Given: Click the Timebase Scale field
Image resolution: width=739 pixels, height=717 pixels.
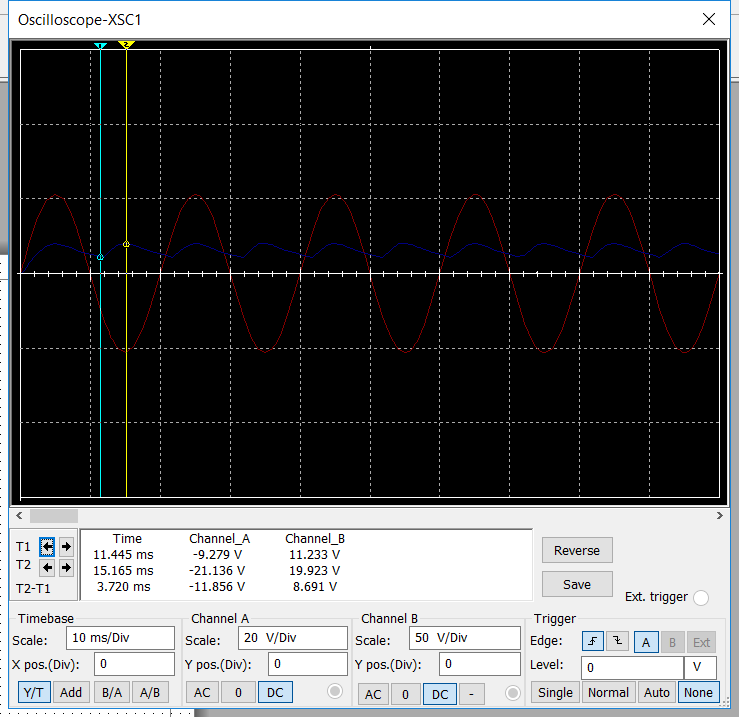Looking at the screenshot, I should [120, 639].
